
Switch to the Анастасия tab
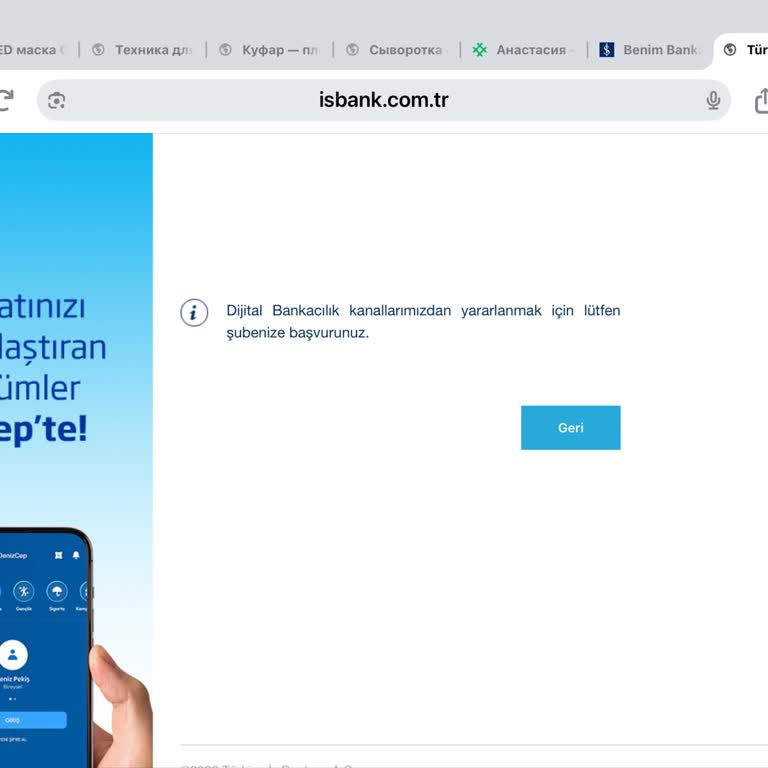[524, 50]
